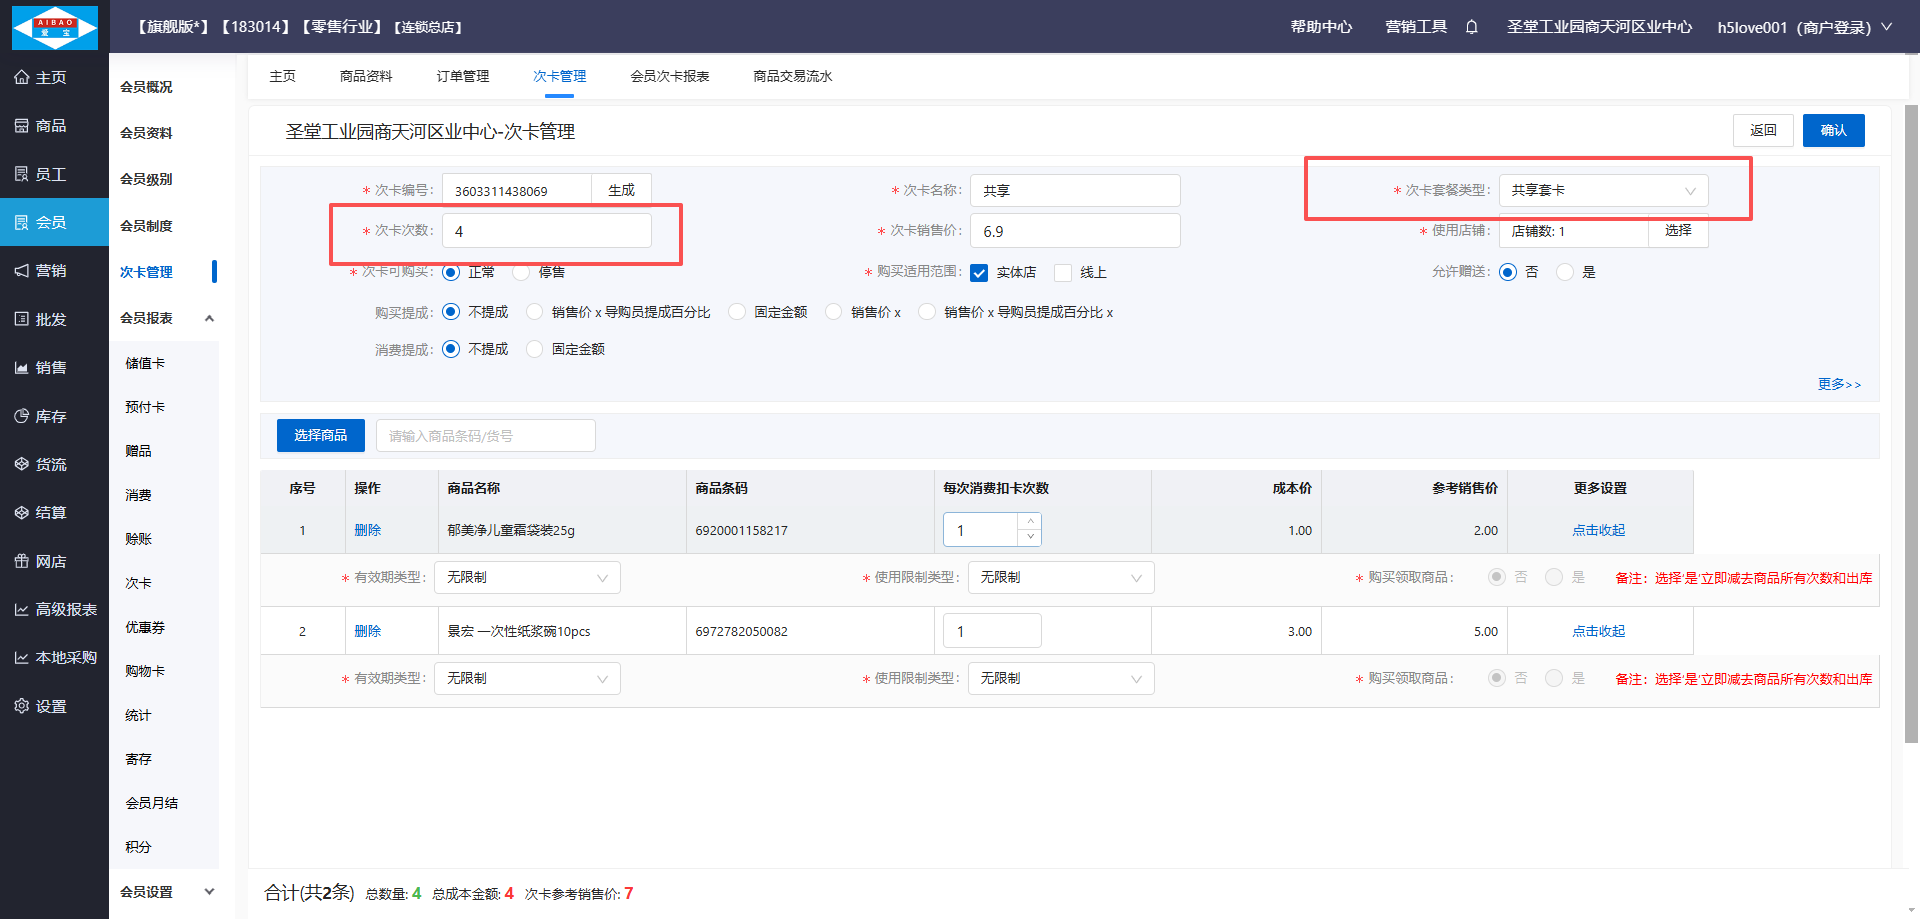
Task: Click the 营销 megaphone sidebar icon
Action: [x=22, y=271]
